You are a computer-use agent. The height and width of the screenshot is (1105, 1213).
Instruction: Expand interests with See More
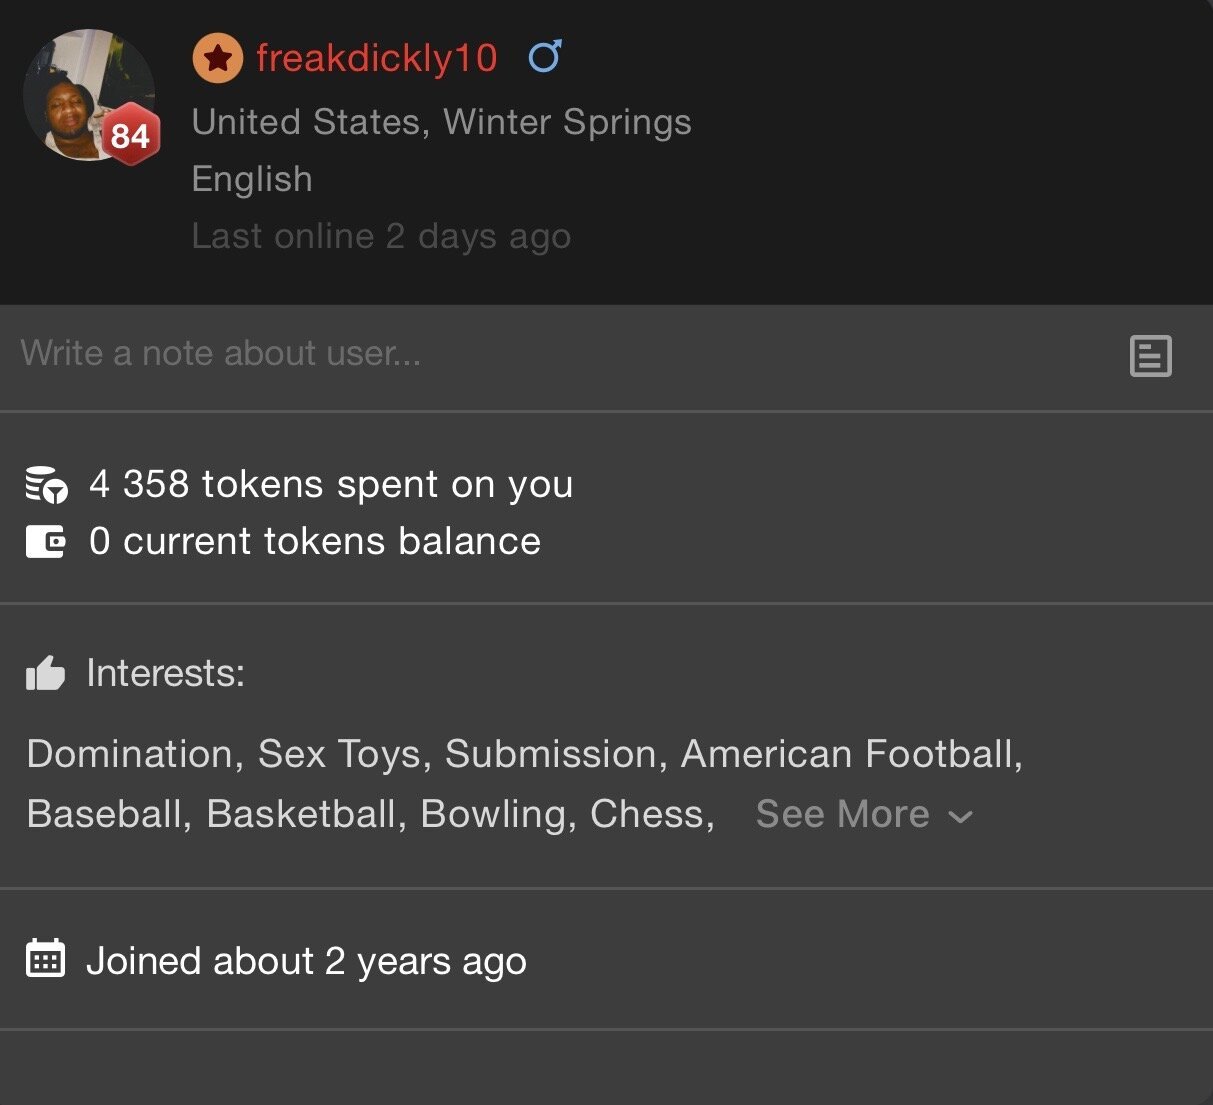tap(843, 815)
